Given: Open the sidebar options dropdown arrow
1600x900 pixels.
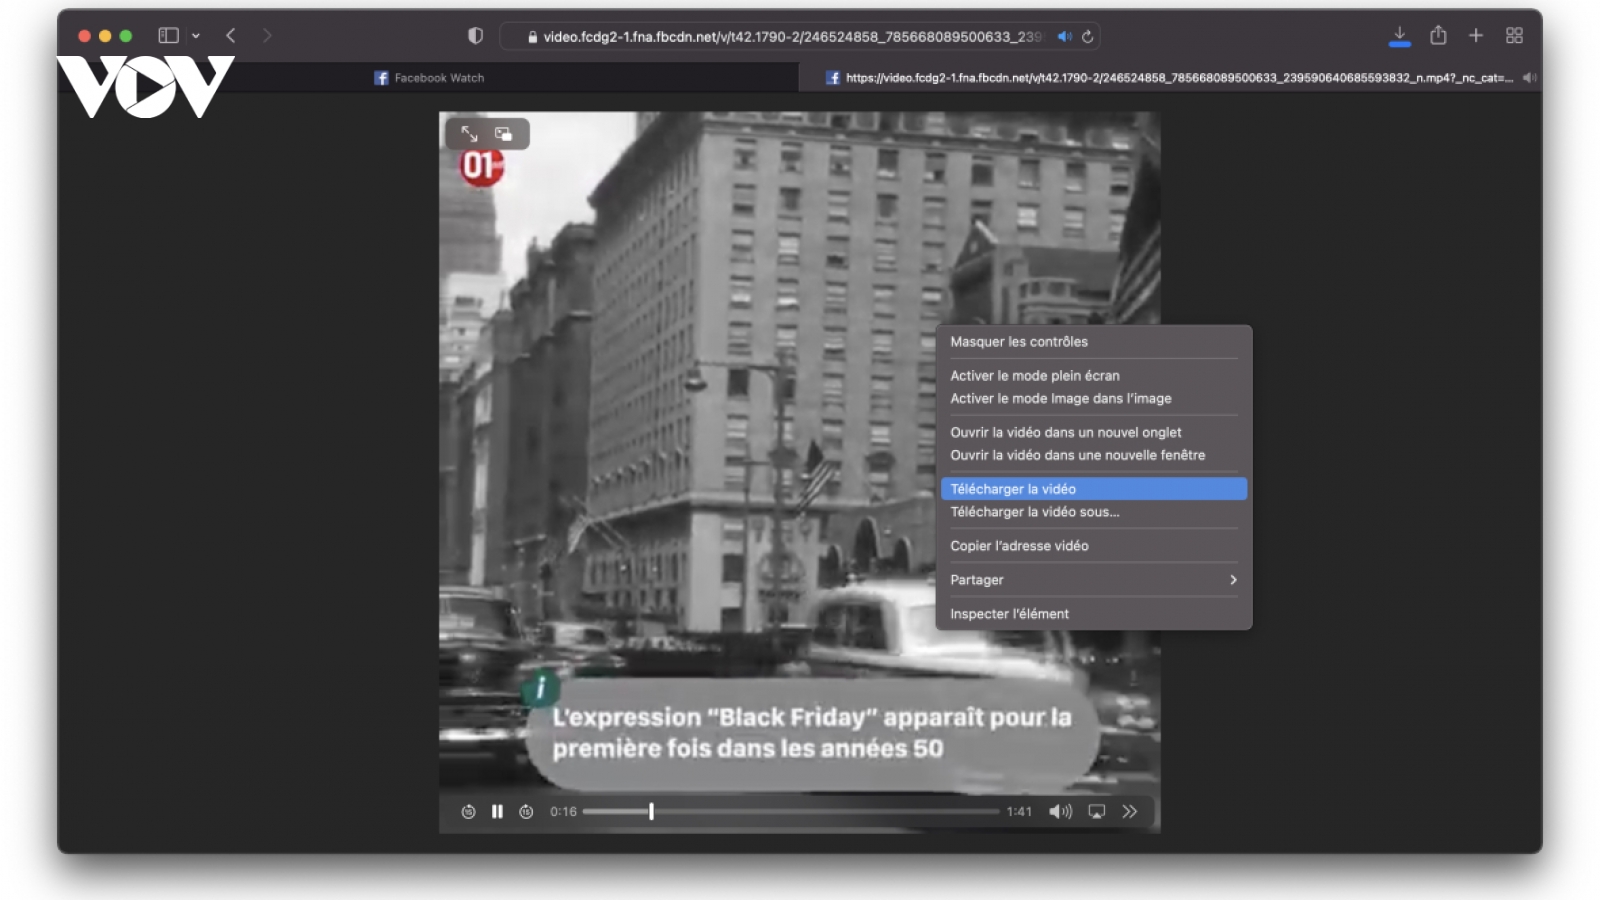Looking at the screenshot, I should click(196, 36).
